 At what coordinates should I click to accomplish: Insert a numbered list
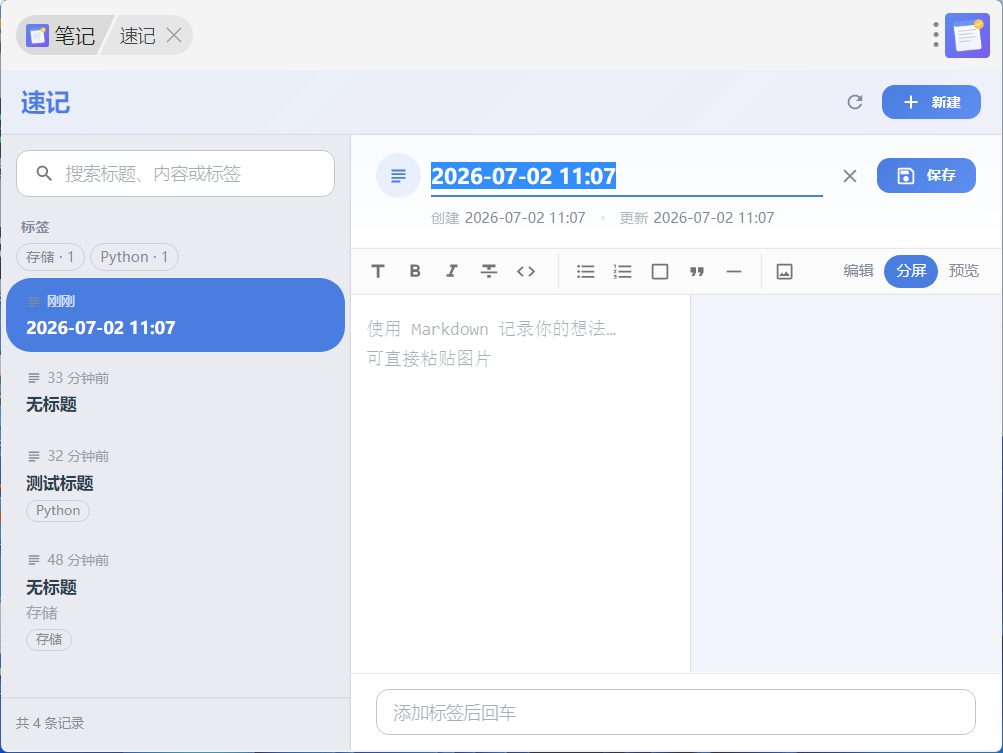(622, 271)
